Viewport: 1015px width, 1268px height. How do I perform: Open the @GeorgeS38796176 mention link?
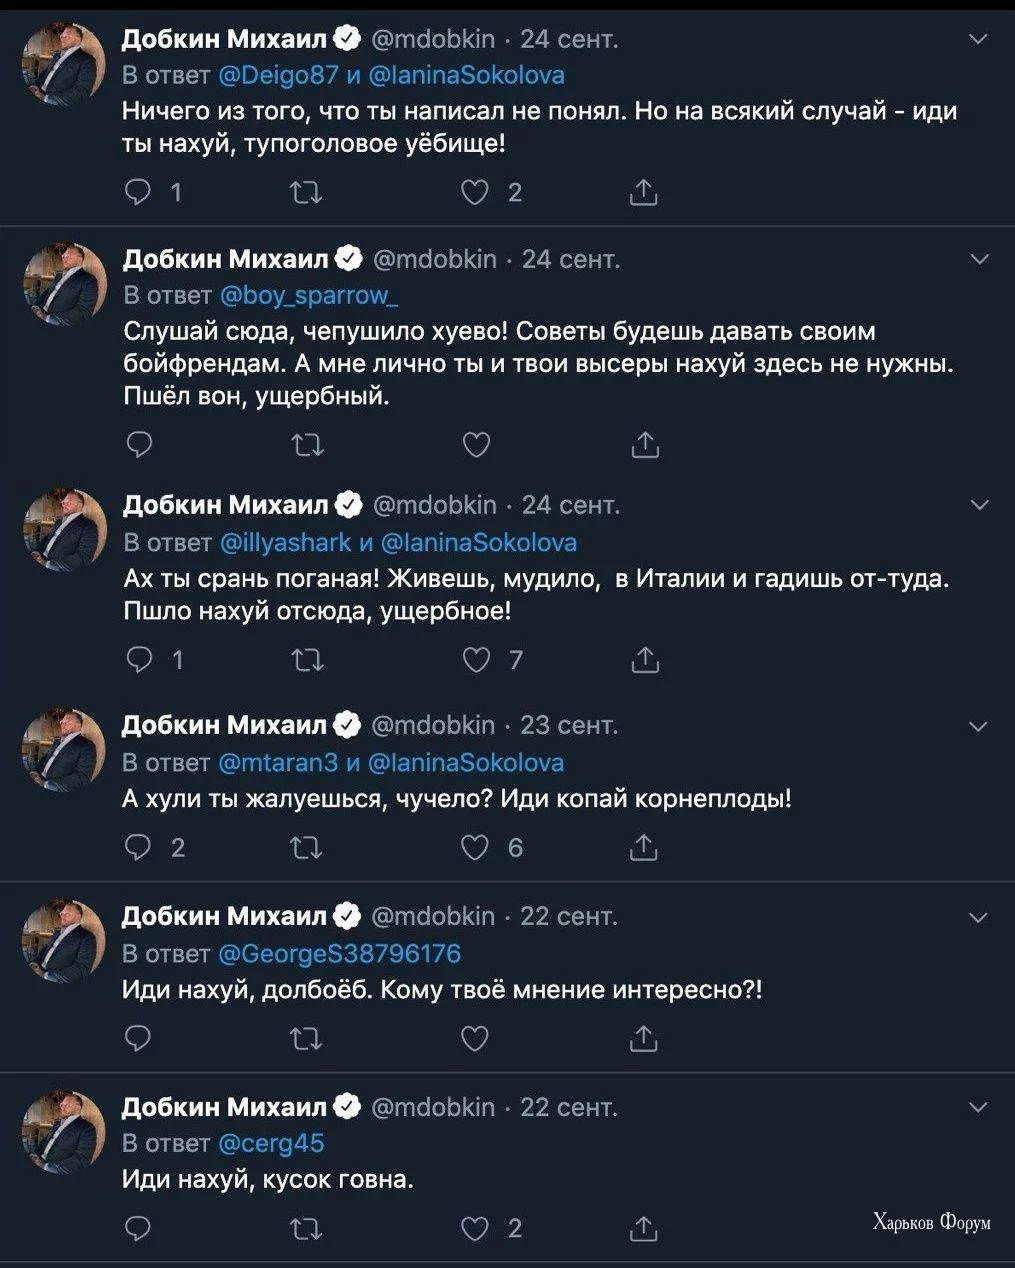coord(339,953)
